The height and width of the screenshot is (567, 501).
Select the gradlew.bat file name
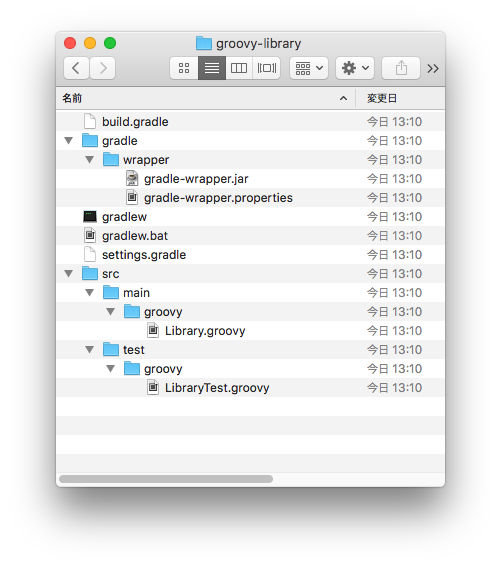(135, 236)
